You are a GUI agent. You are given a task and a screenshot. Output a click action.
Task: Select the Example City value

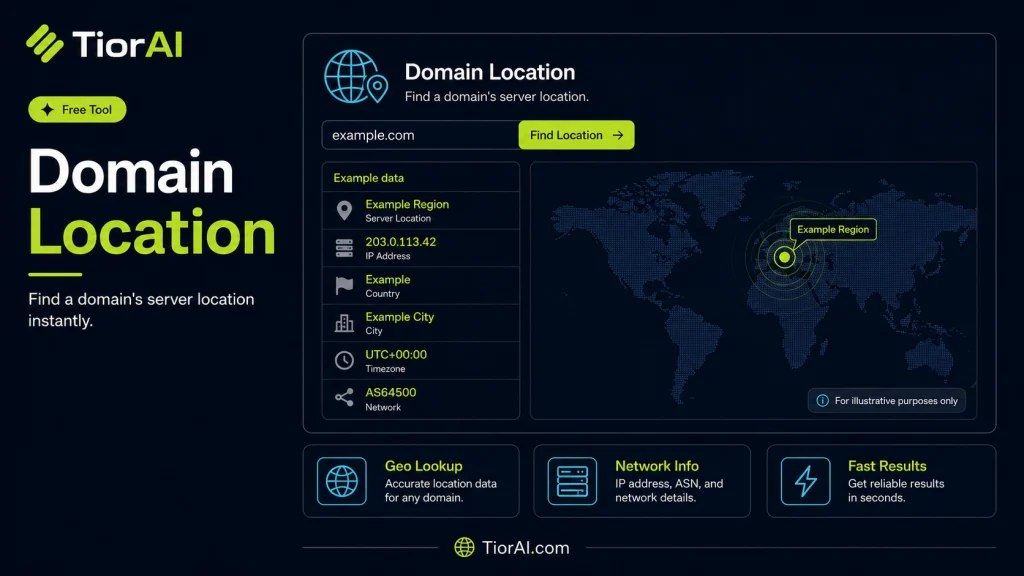[x=400, y=317]
